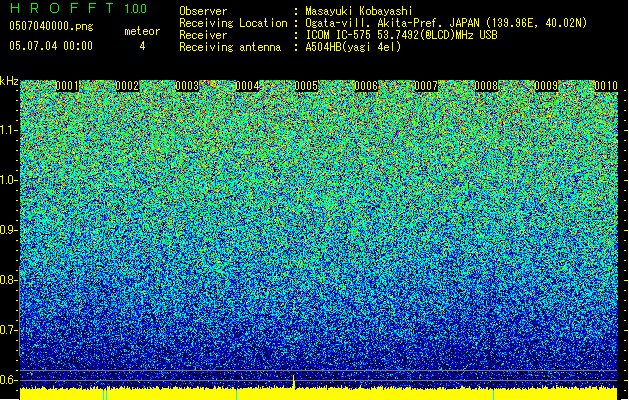Viewport: 629px width, 400px height.
Task: Select time marker 0008
Action: (486, 86)
